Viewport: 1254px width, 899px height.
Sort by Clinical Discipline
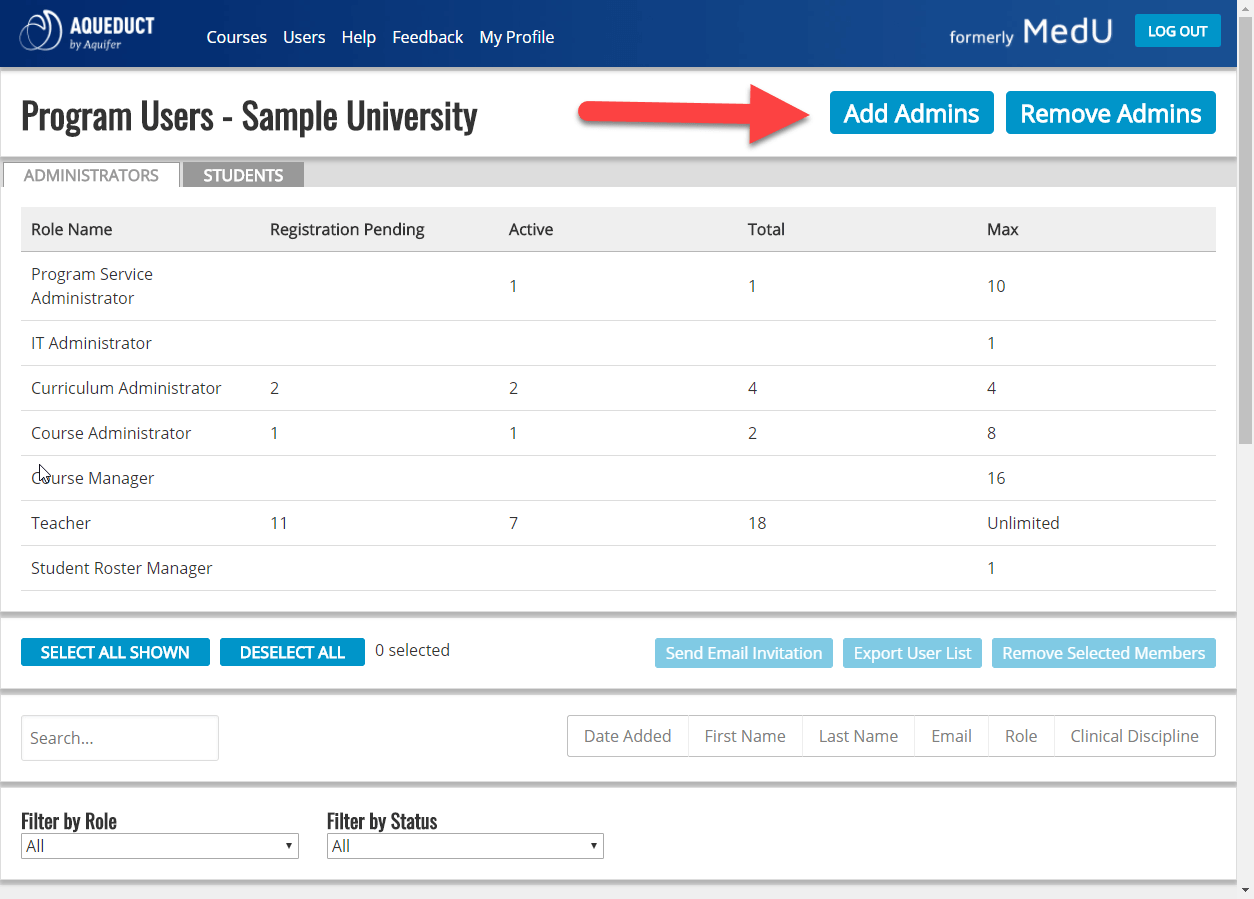tap(1134, 736)
